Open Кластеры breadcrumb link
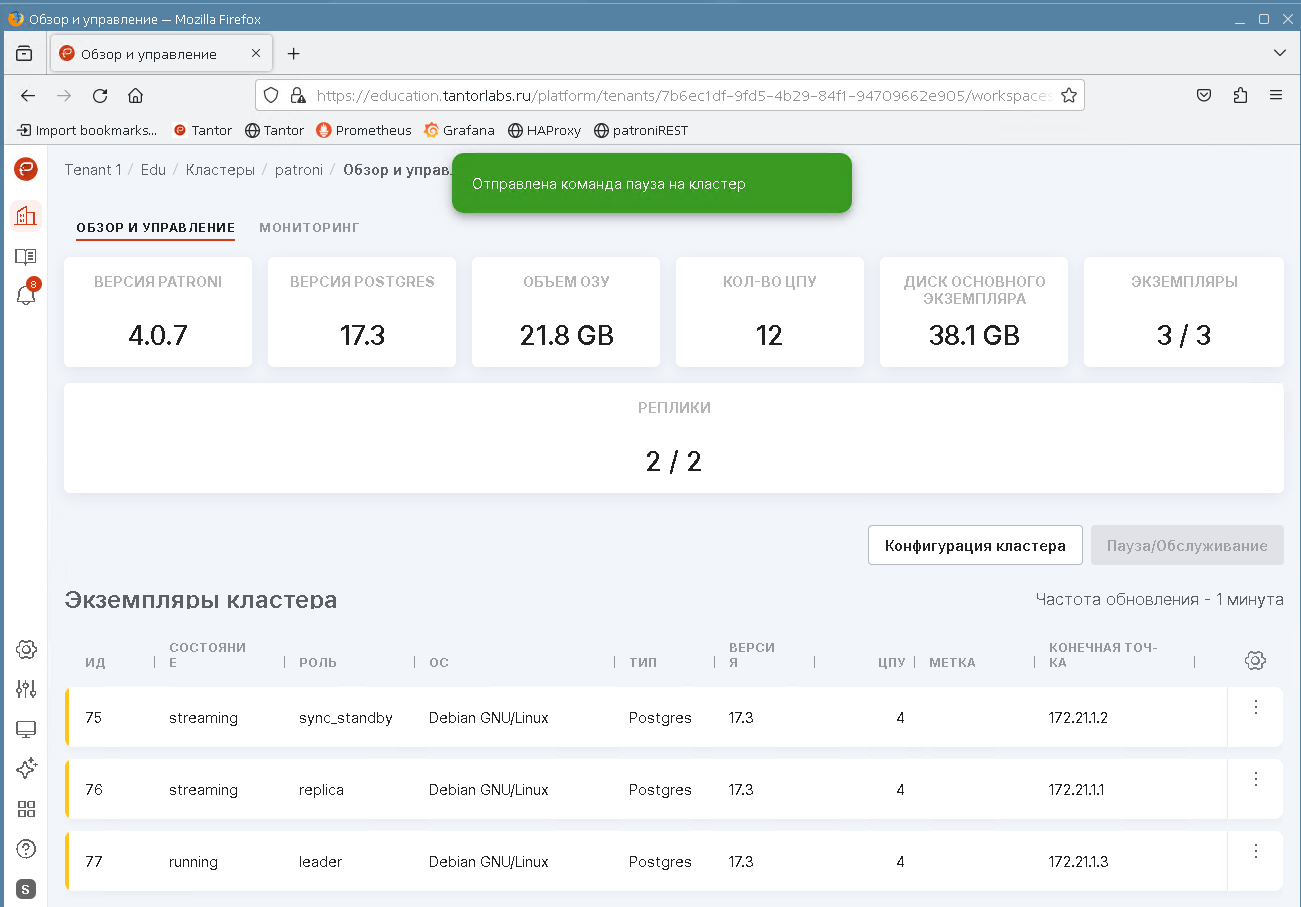1301x907 pixels. coord(220,170)
